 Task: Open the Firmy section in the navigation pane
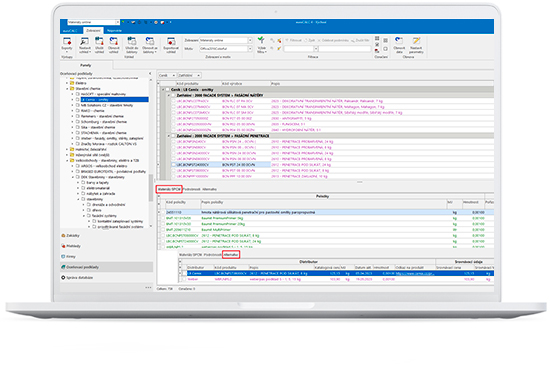coord(68,256)
